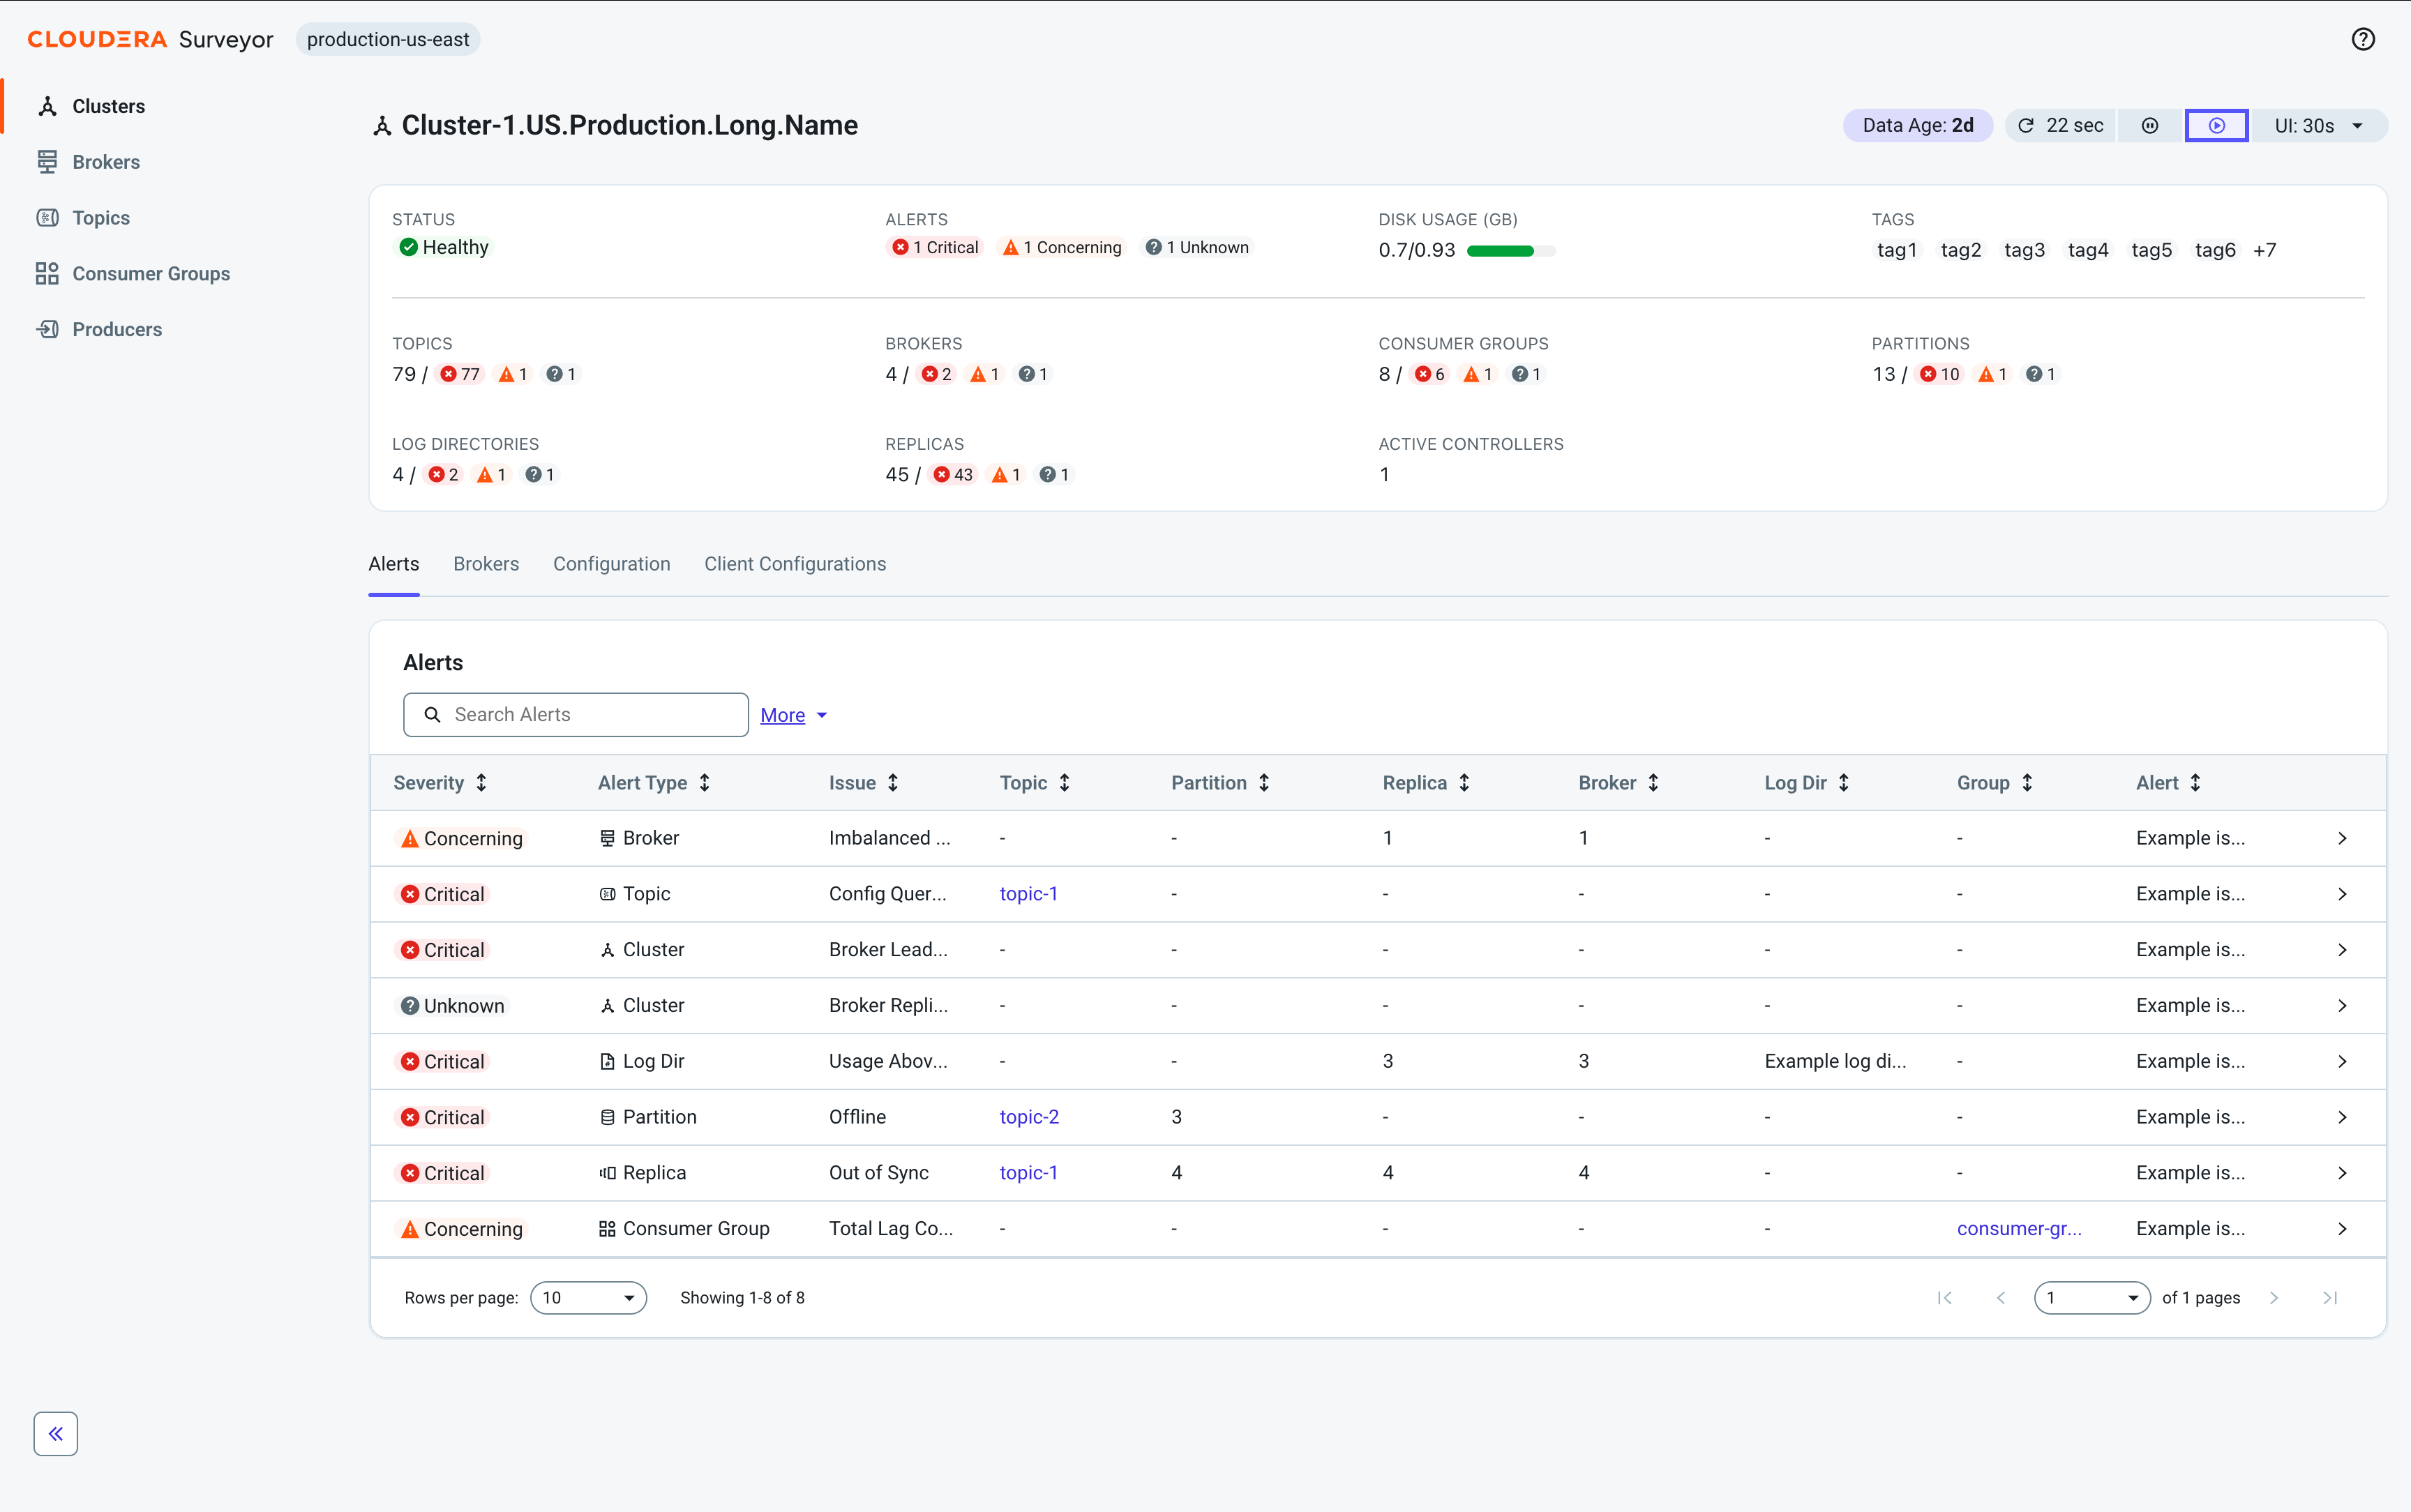Click the refresh 22 sec icon
Image resolution: width=2411 pixels, height=1512 pixels.
(x=2025, y=126)
